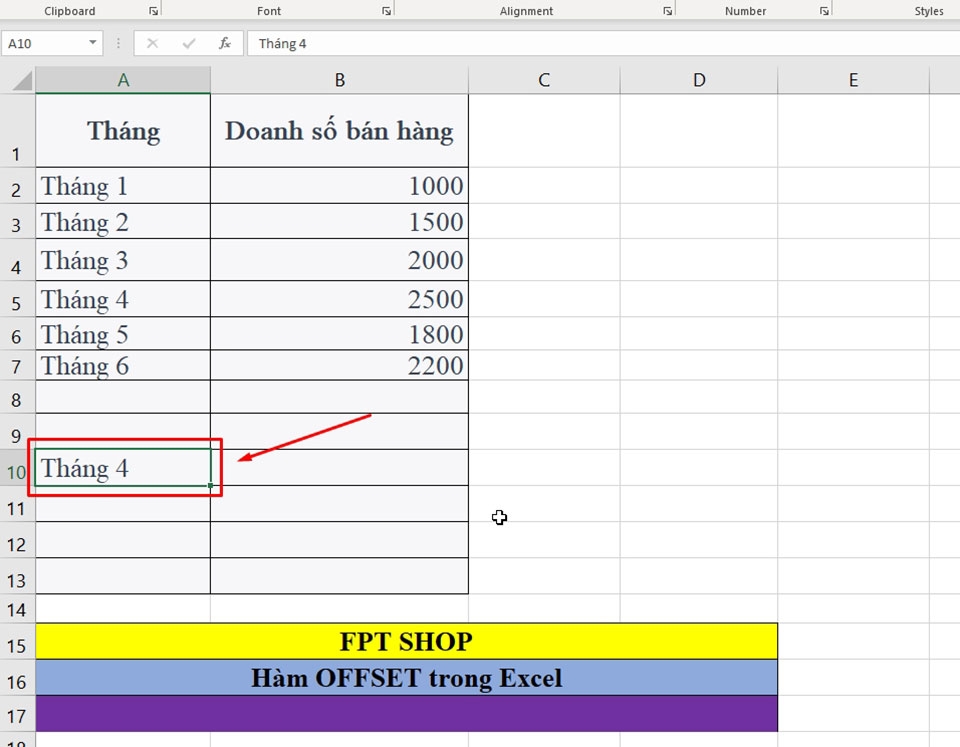The width and height of the screenshot is (960, 747).
Task: Select the cell 'Tháng 1'
Action: pos(123,186)
